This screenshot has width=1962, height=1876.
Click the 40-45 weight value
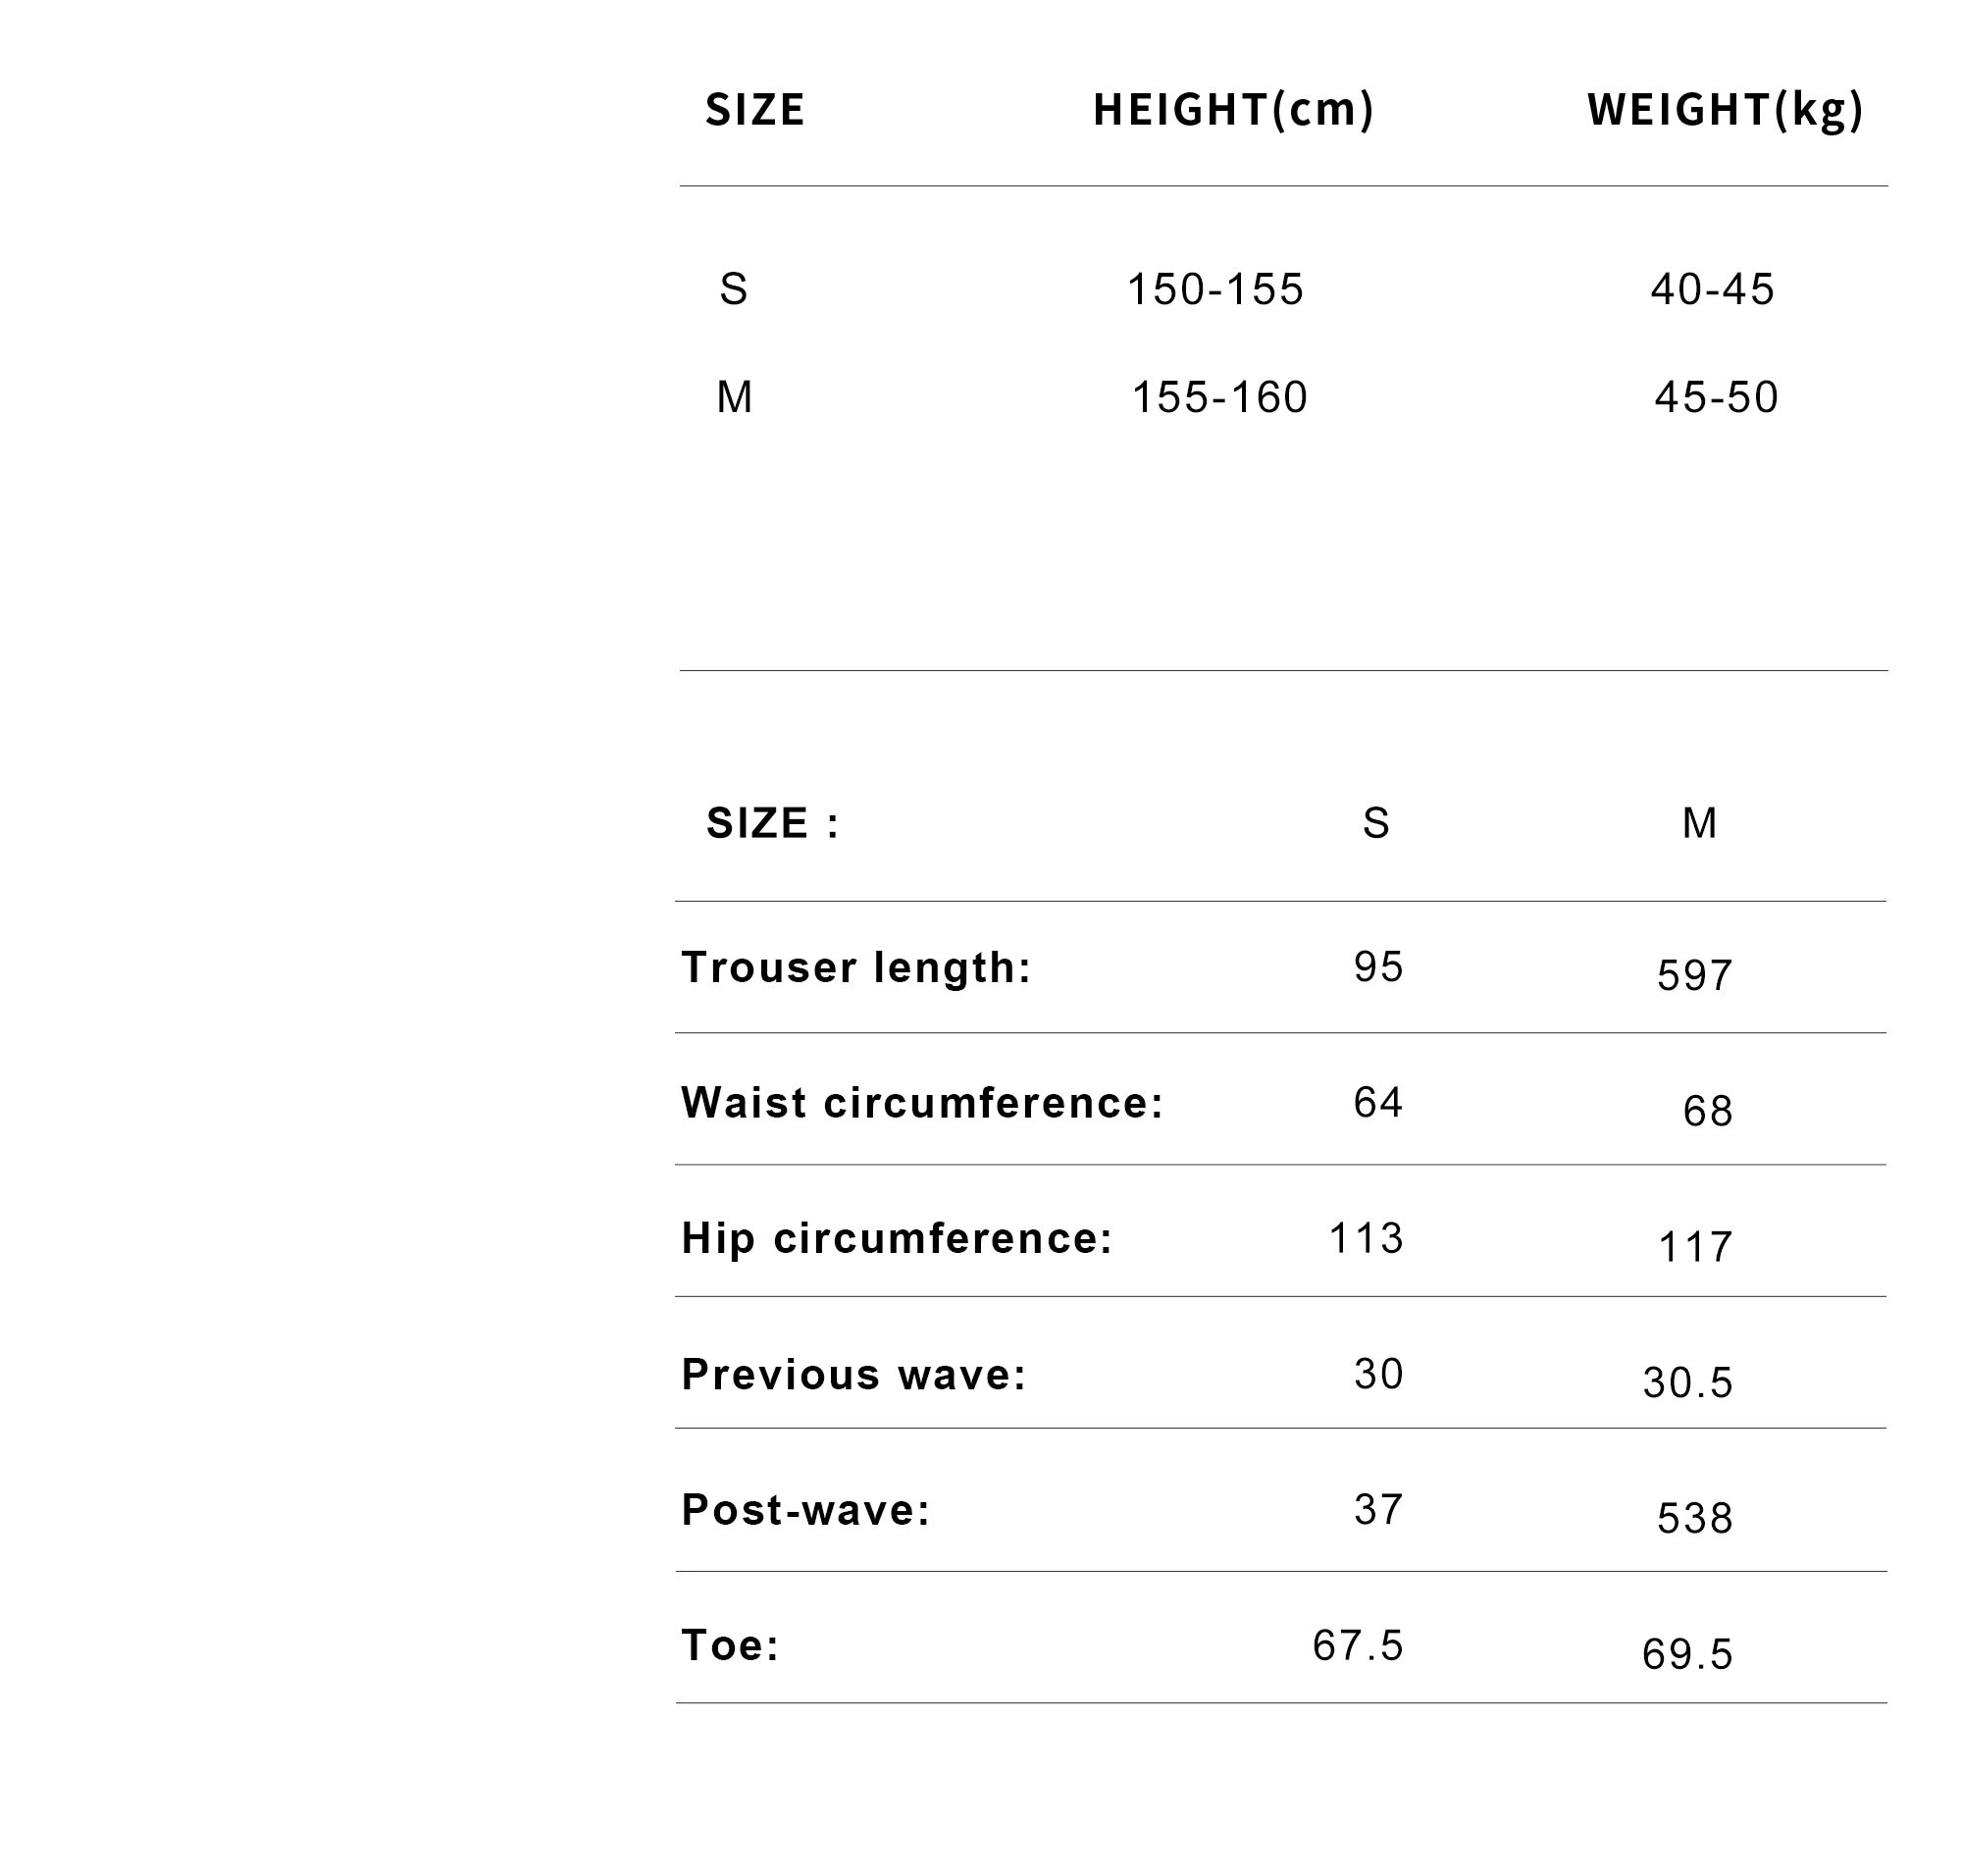pyautogui.click(x=1712, y=290)
